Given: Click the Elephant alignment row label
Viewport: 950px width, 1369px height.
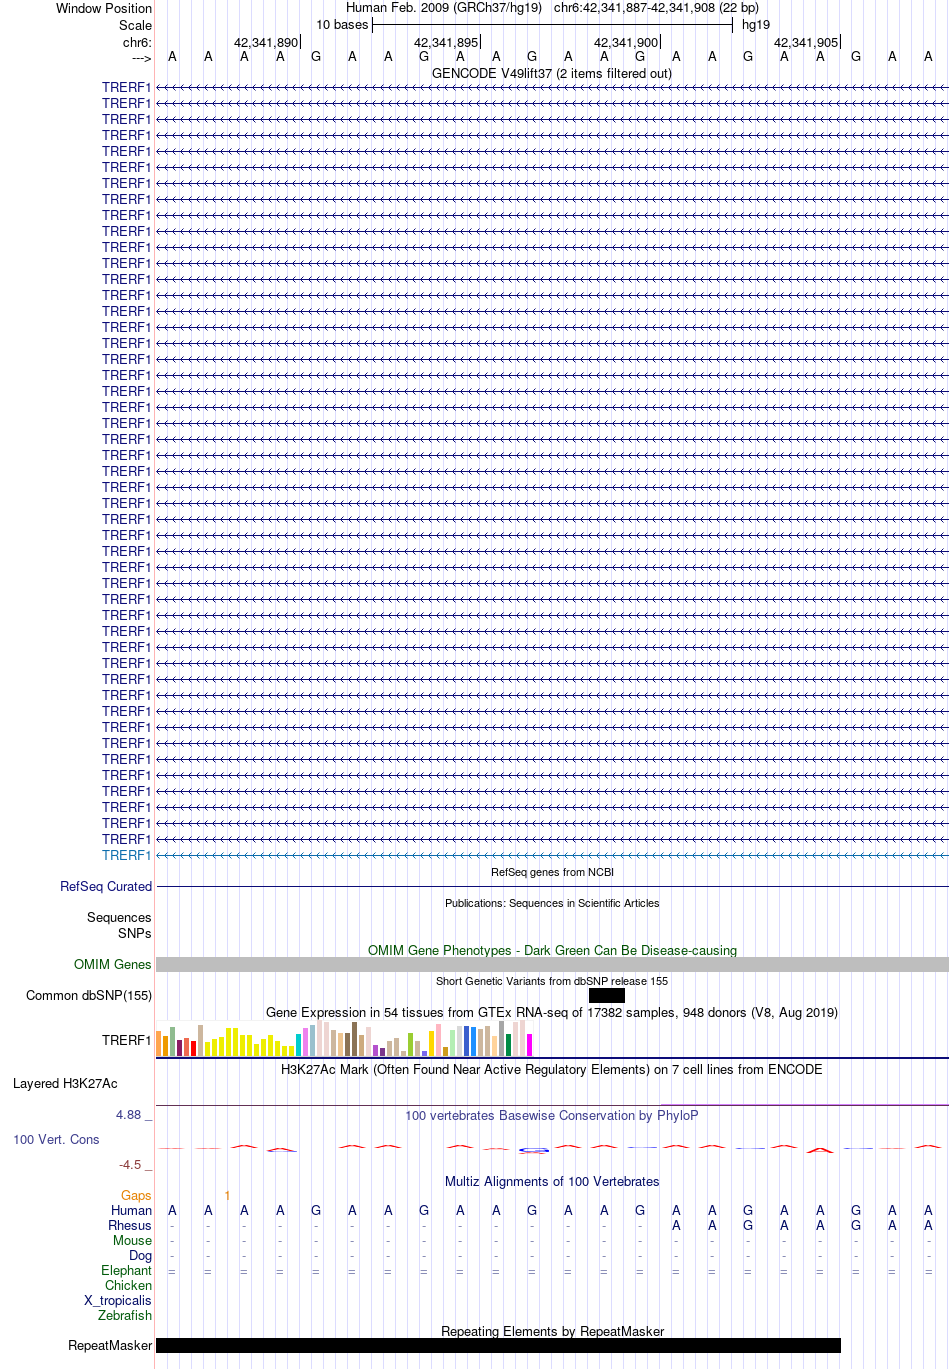Looking at the screenshot, I should click(x=126, y=1270).
